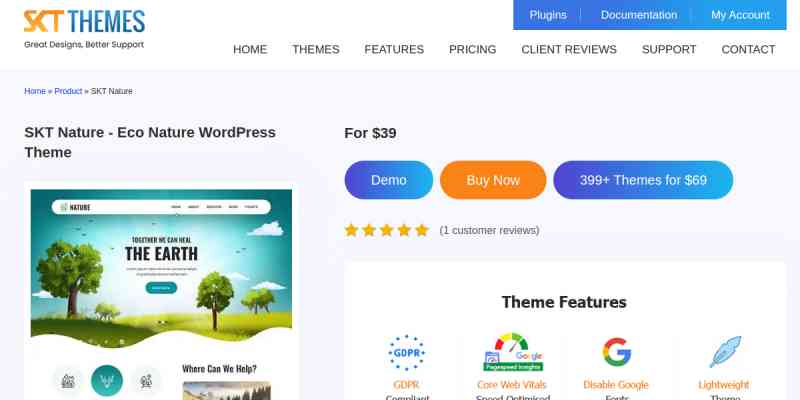Click the Google PageSpeed Core Web Vitals icon

click(x=513, y=352)
